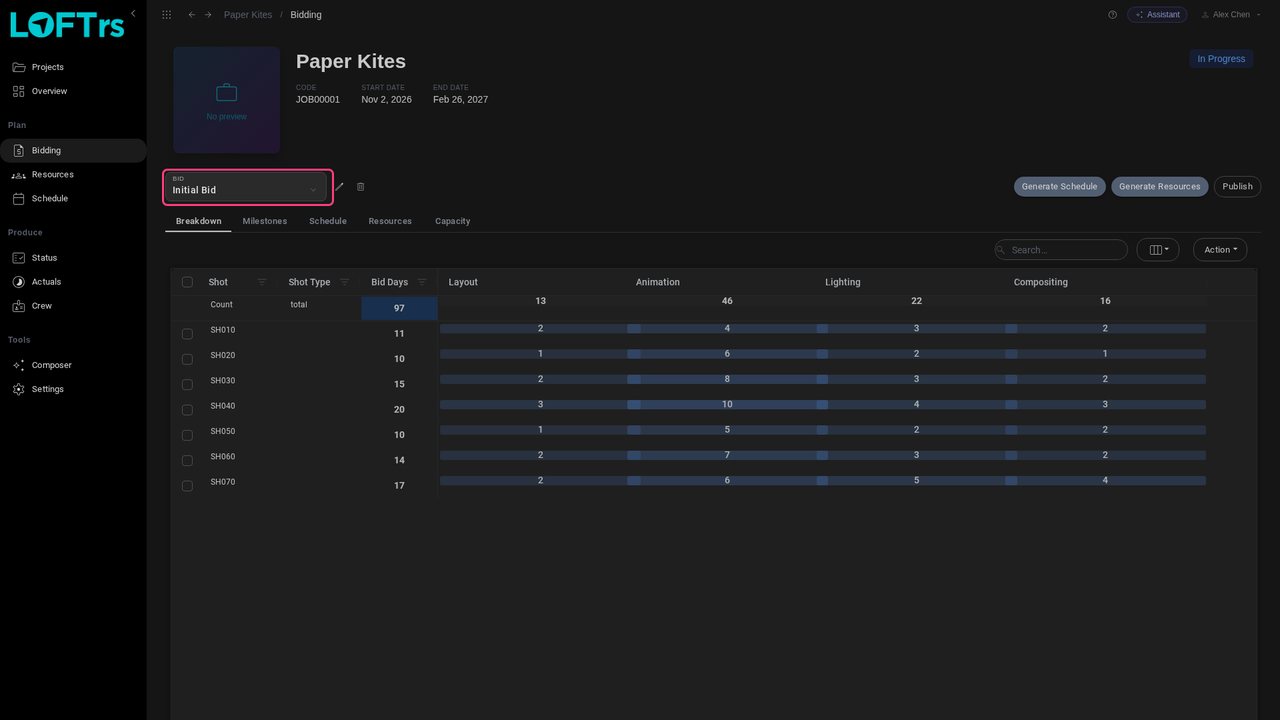Click the back navigation arrow
Screen dimensions: 1280x720
(x=192, y=15)
